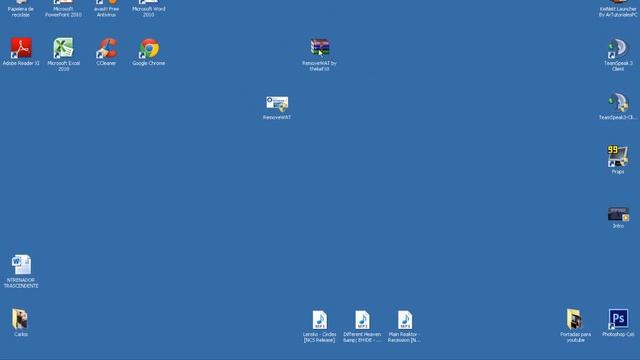The width and height of the screenshot is (640, 360).
Task: Open the Fraps shortcut
Action: (618, 156)
